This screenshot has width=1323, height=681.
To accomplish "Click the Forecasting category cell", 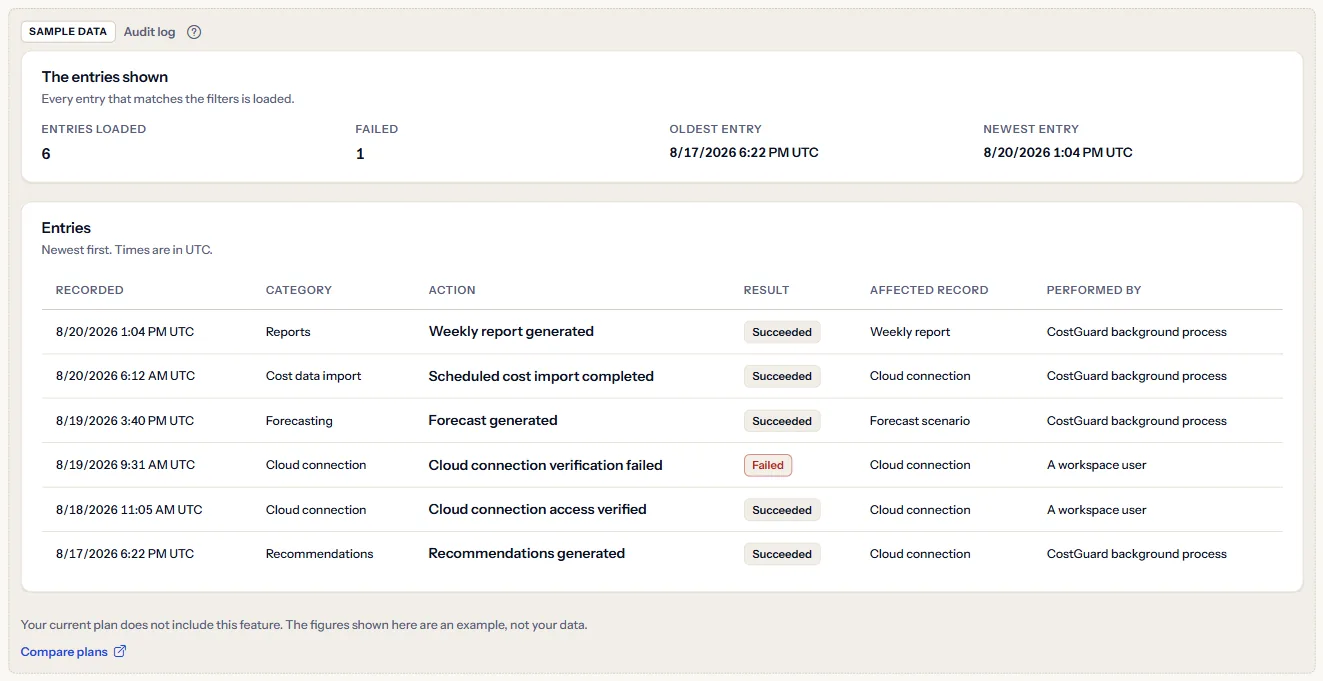I will (299, 421).
